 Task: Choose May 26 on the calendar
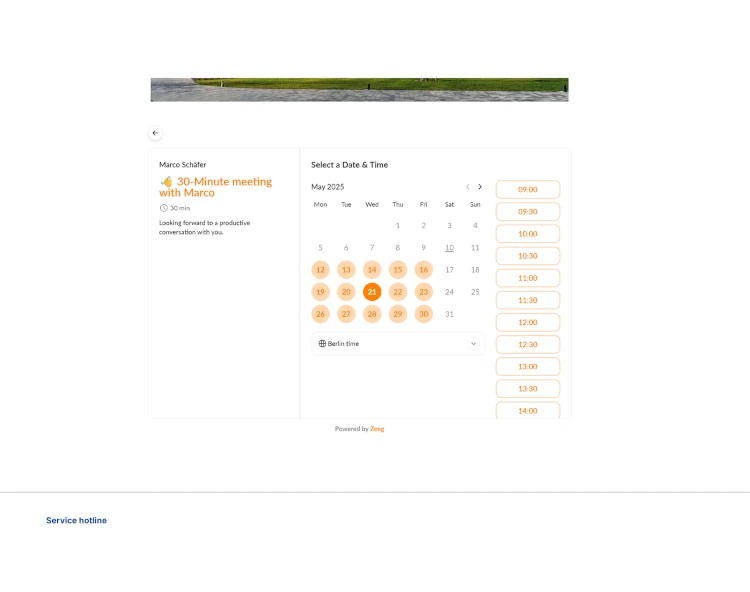(x=320, y=314)
